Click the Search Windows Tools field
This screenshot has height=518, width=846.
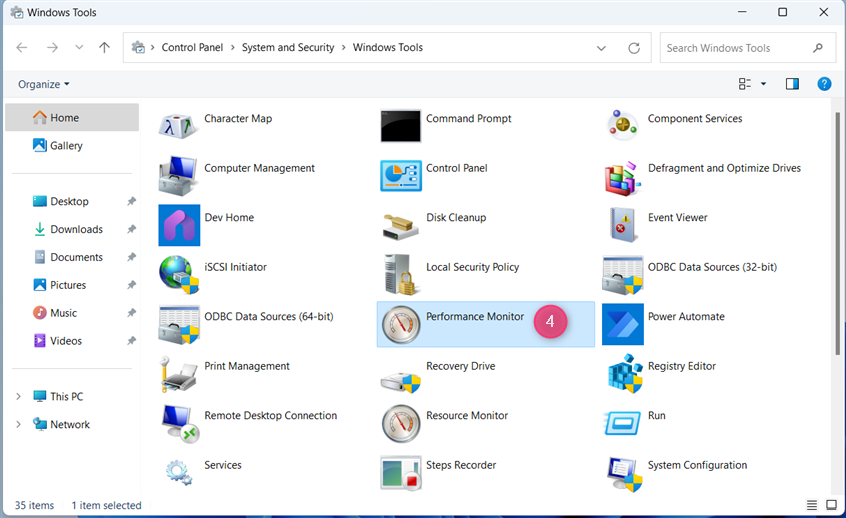point(747,48)
